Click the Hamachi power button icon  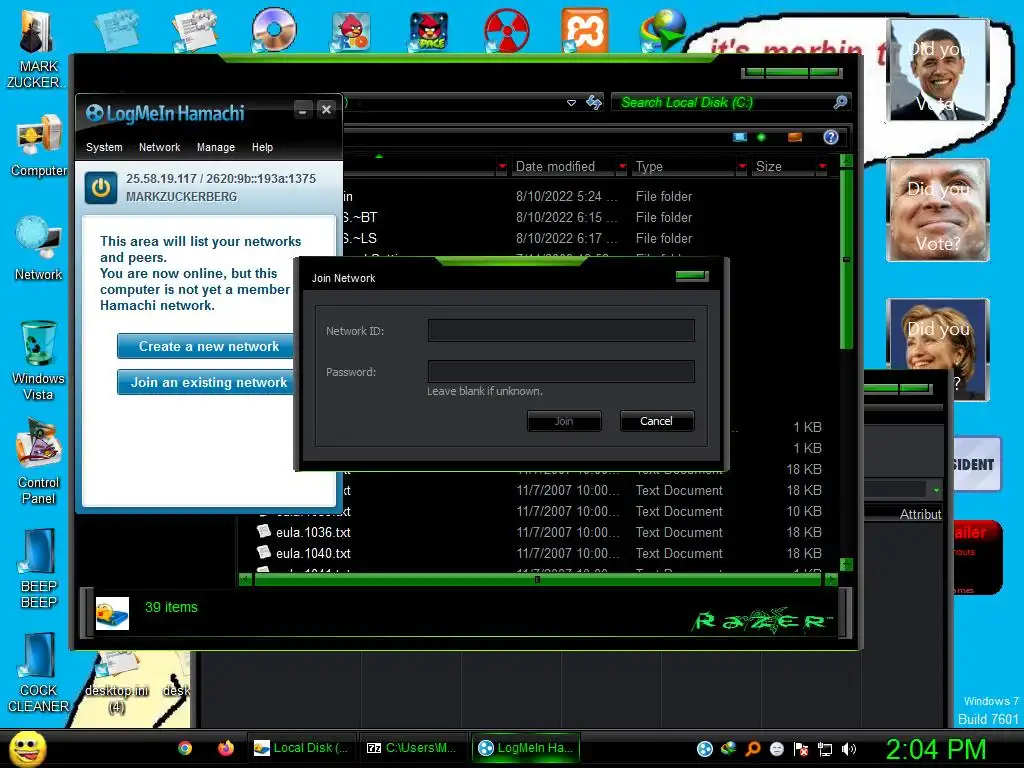(101, 188)
